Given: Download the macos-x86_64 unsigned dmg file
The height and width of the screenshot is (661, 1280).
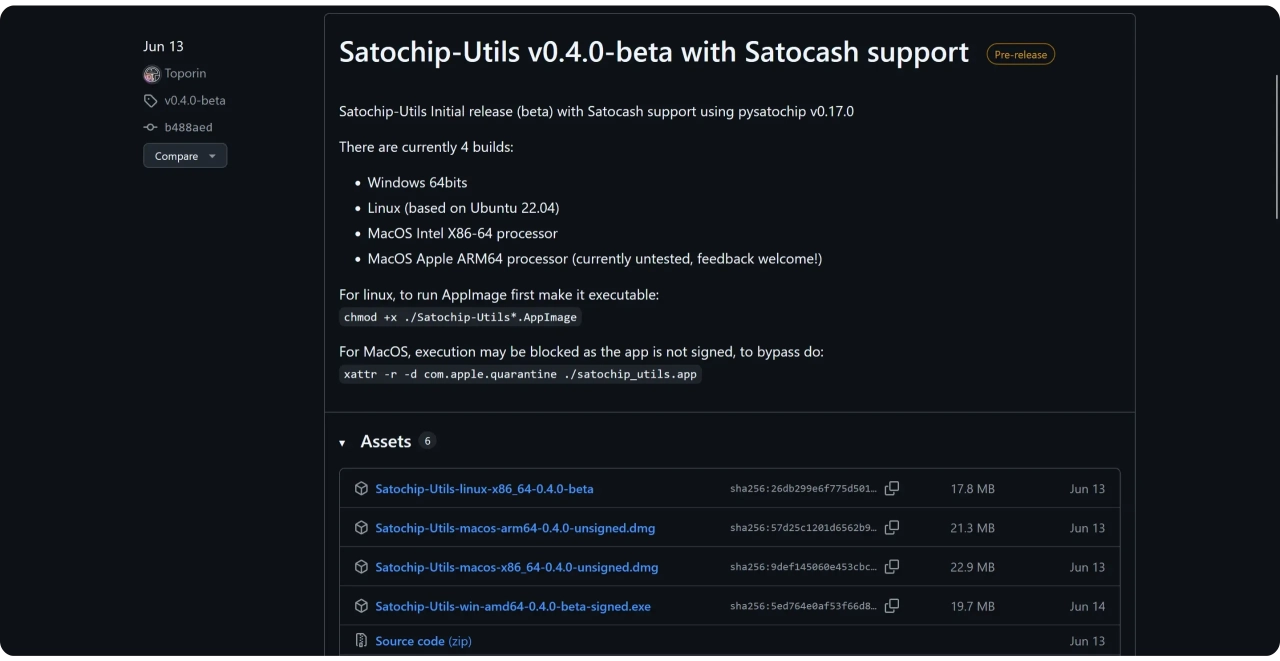Looking at the screenshot, I should [x=516, y=567].
